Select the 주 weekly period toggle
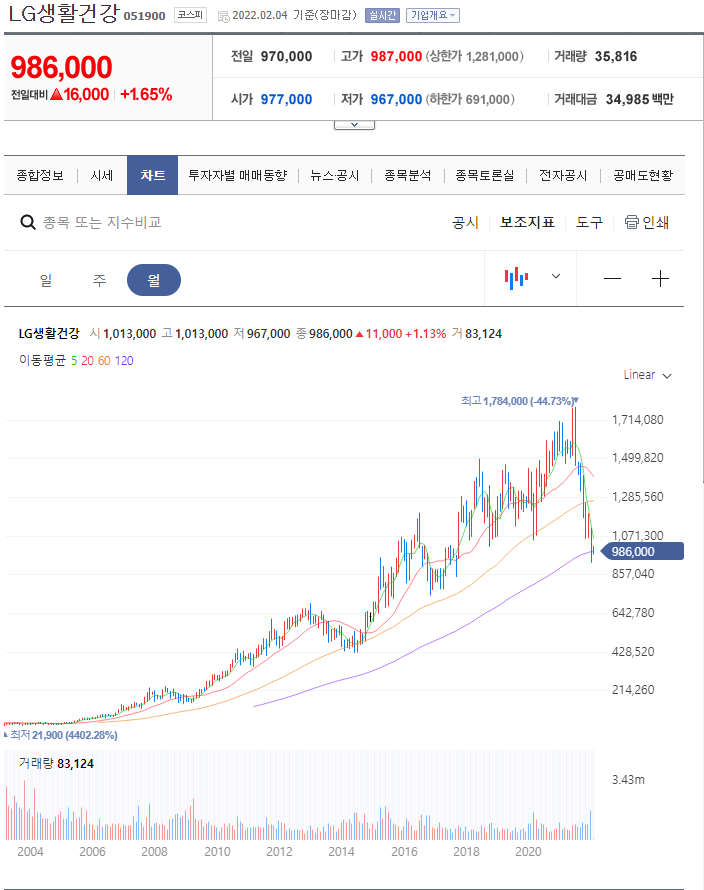This screenshot has height=890, width=704. (99, 280)
